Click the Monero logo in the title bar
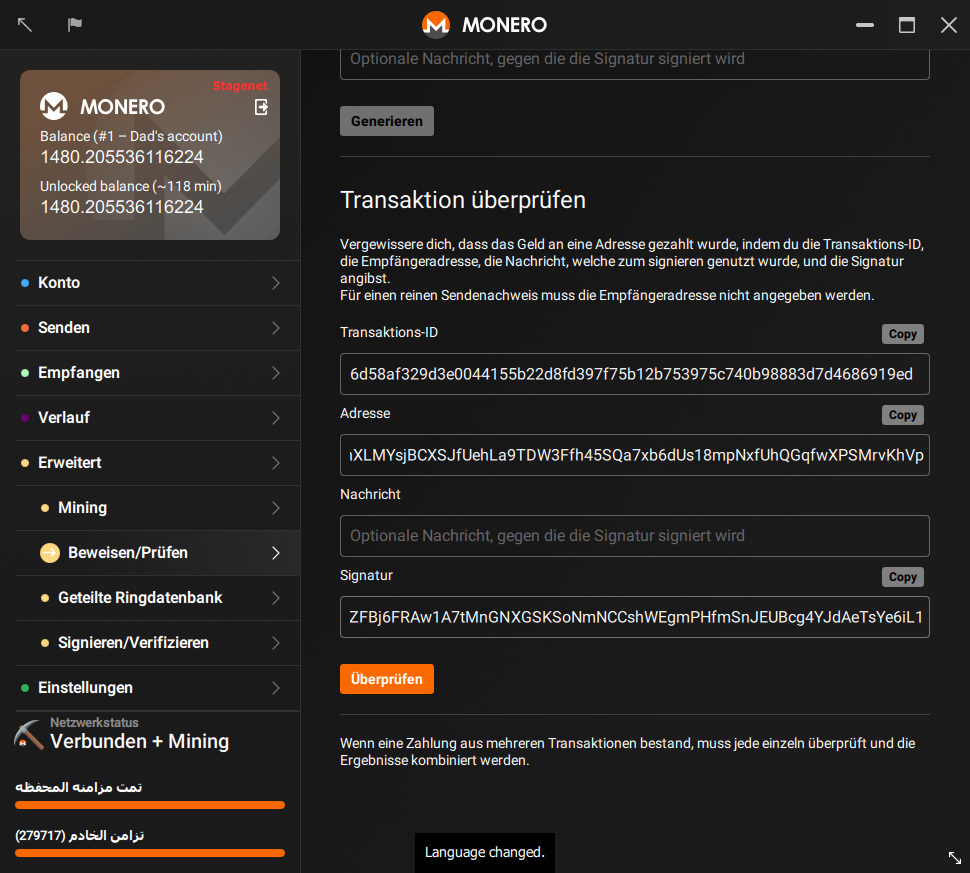The image size is (970, 873). tap(436, 25)
